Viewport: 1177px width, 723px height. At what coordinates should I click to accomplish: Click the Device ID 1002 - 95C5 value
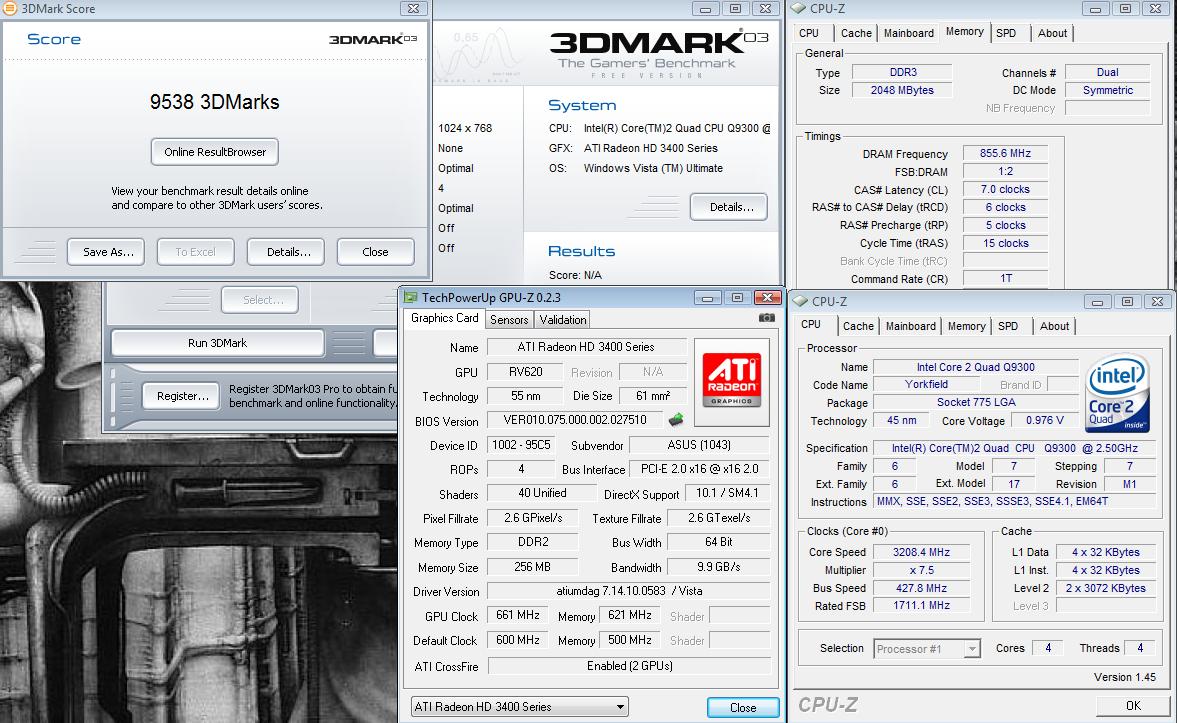click(521, 444)
